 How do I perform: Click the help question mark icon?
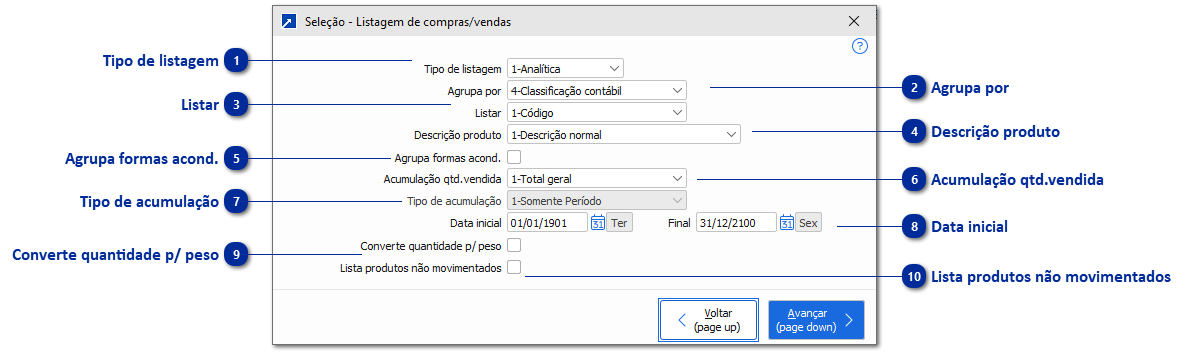pos(859,46)
